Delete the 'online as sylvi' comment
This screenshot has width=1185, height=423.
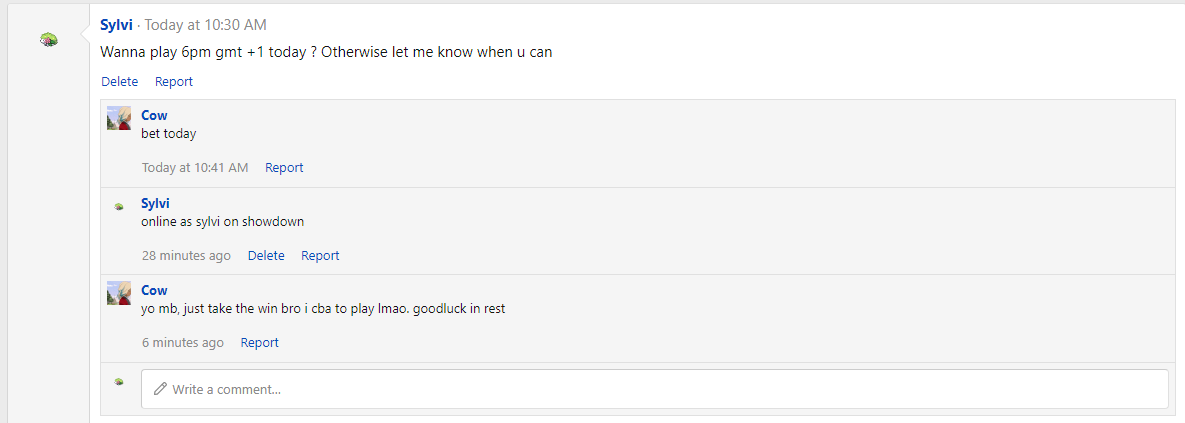[266, 255]
